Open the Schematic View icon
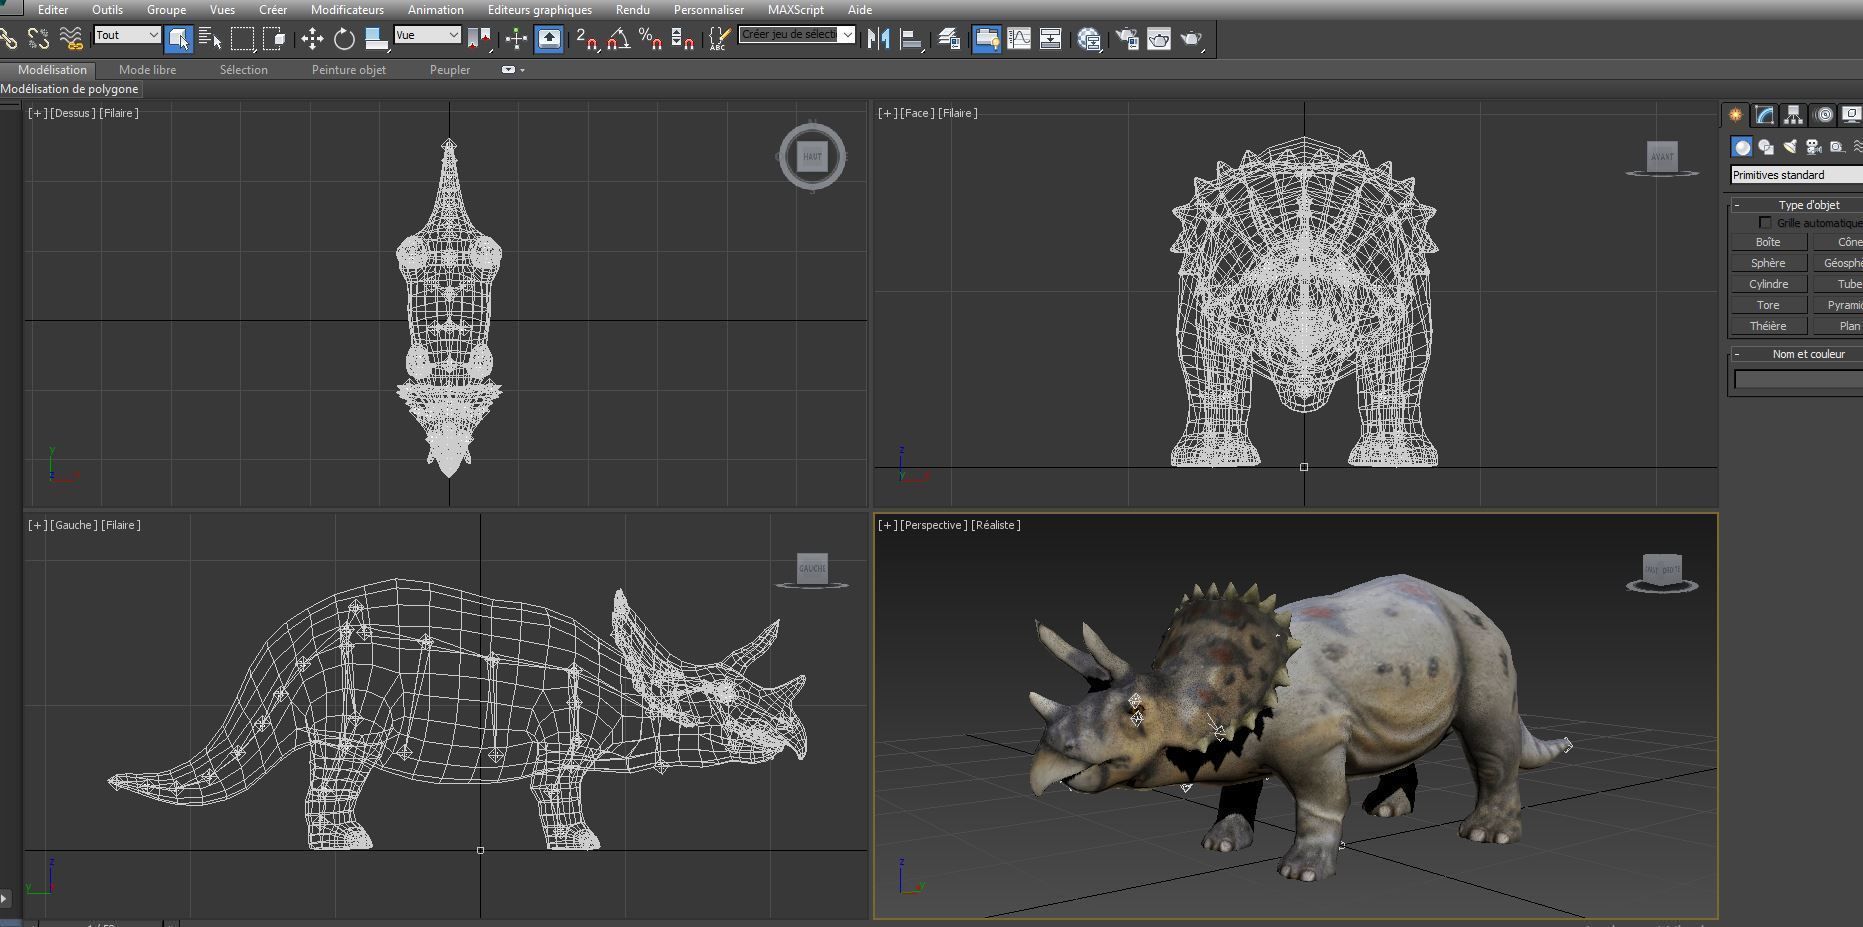The width and height of the screenshot is (1863, 927). coord(1051,39)
